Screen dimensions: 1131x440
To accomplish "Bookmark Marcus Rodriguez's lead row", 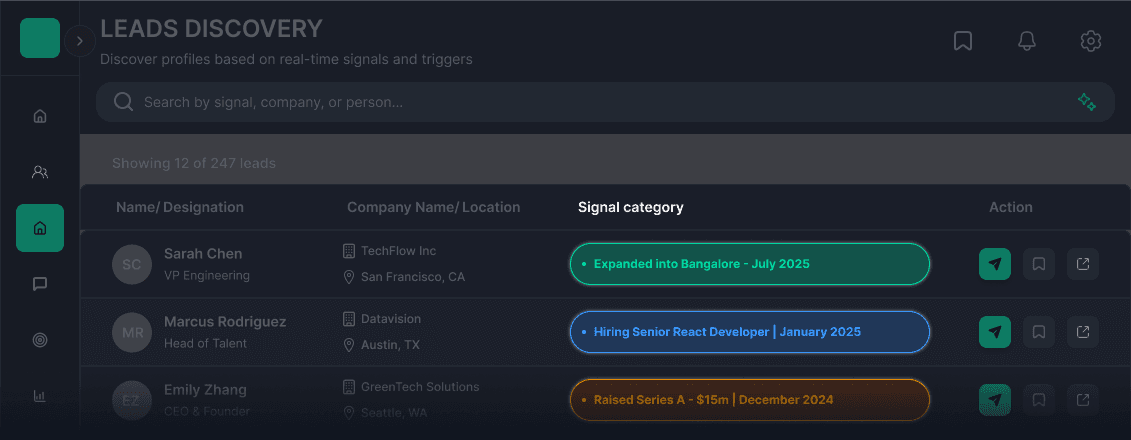I will (x=1038, y=331).
